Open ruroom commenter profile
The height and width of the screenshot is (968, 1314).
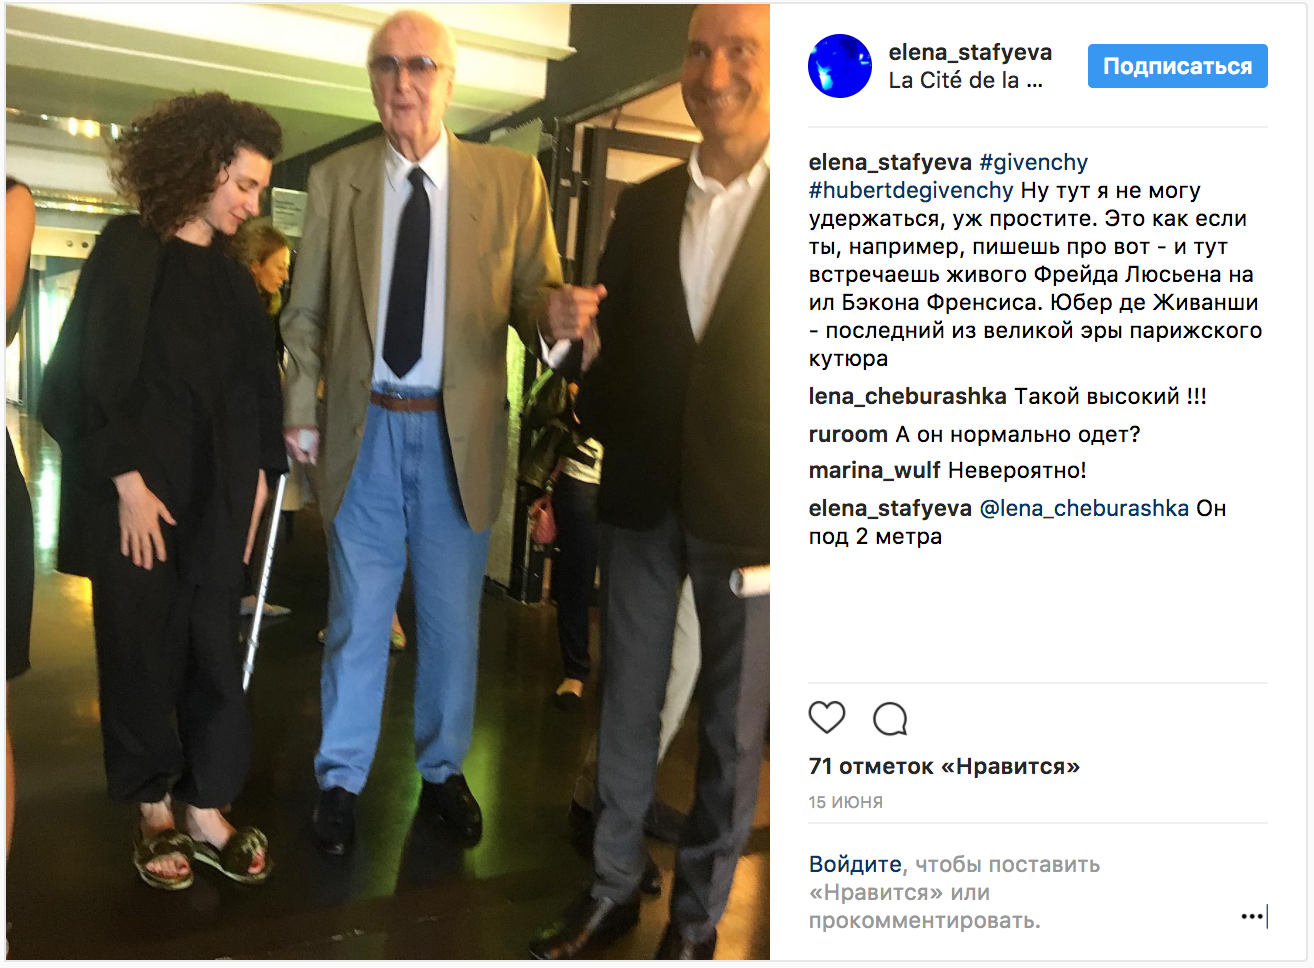click(848, 434)
